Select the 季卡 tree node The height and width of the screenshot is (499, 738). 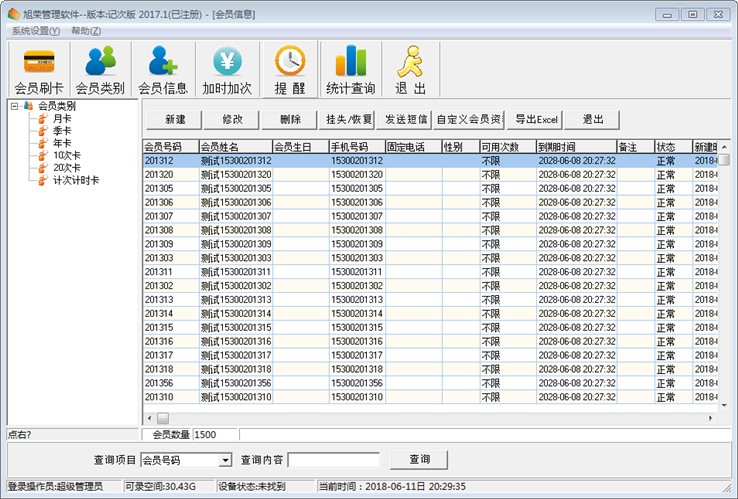pos(62,131)
